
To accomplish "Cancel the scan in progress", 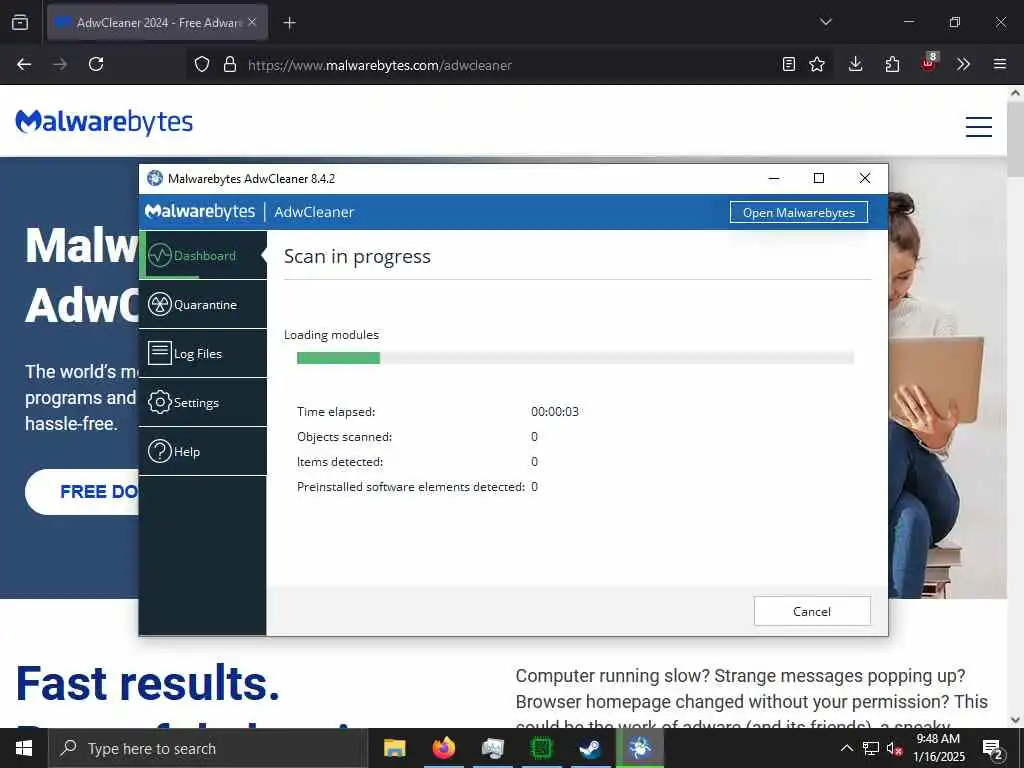I will [x=812, y=611].
